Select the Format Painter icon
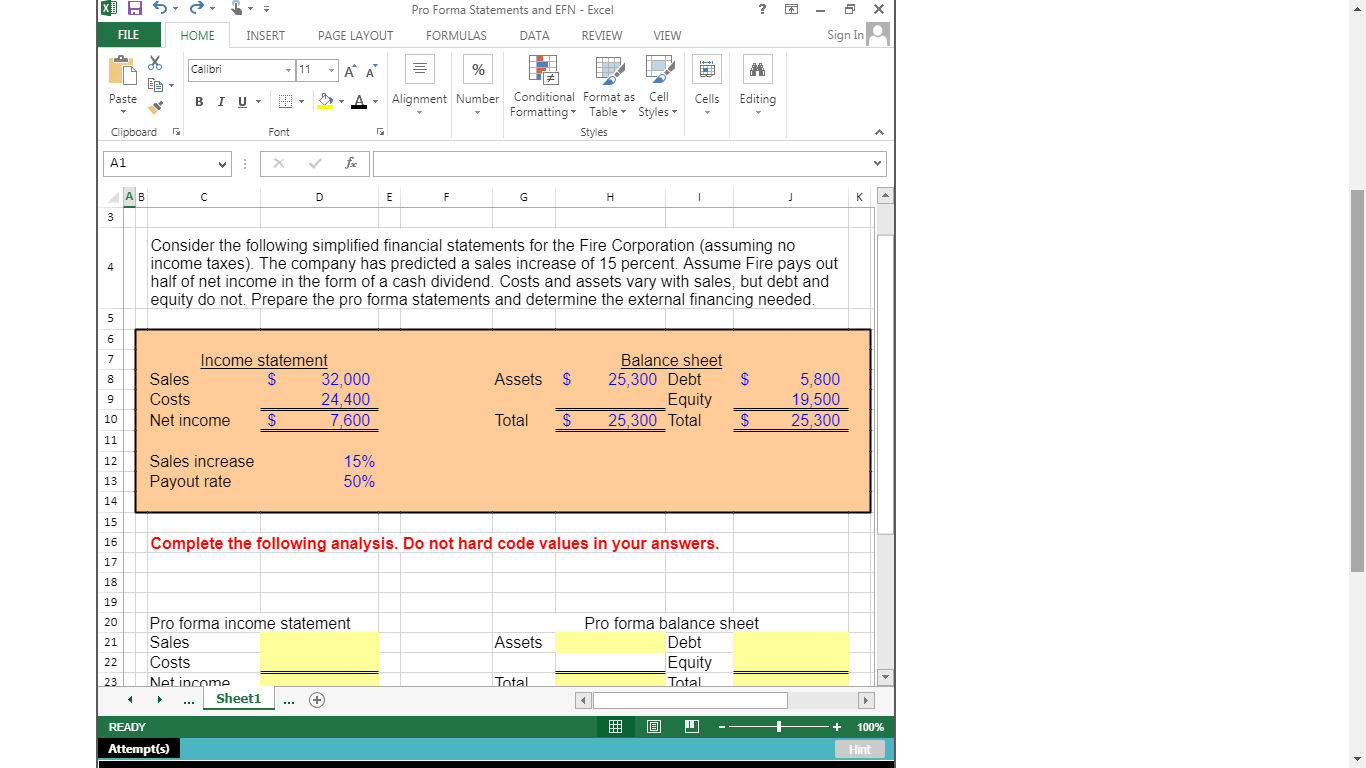Image resolution: width=1366 pixels, height=768 pixels. click(155, 109)
